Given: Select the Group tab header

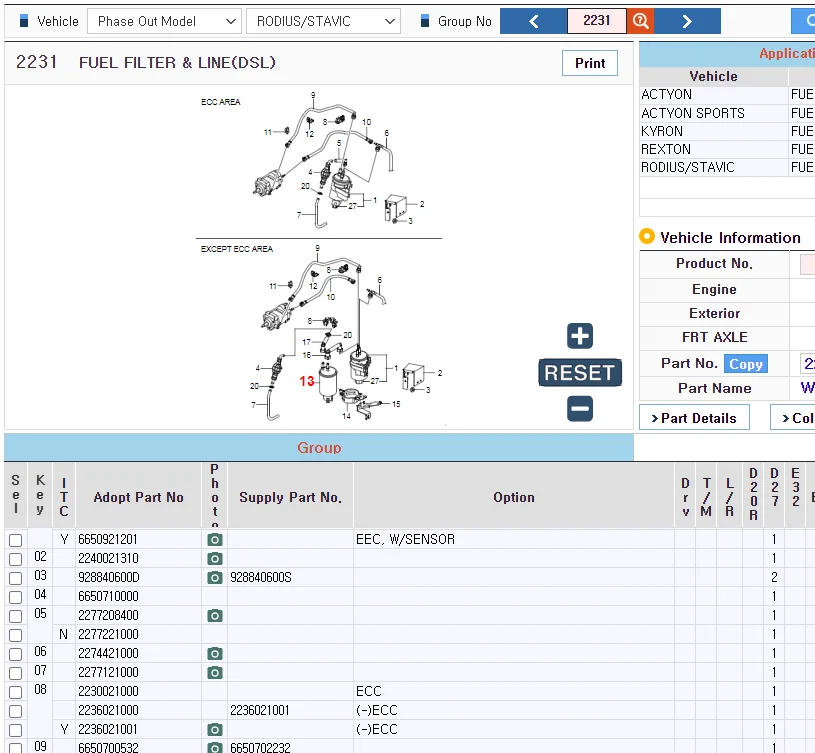Looking at the screenshot, I should pos(319,447).
